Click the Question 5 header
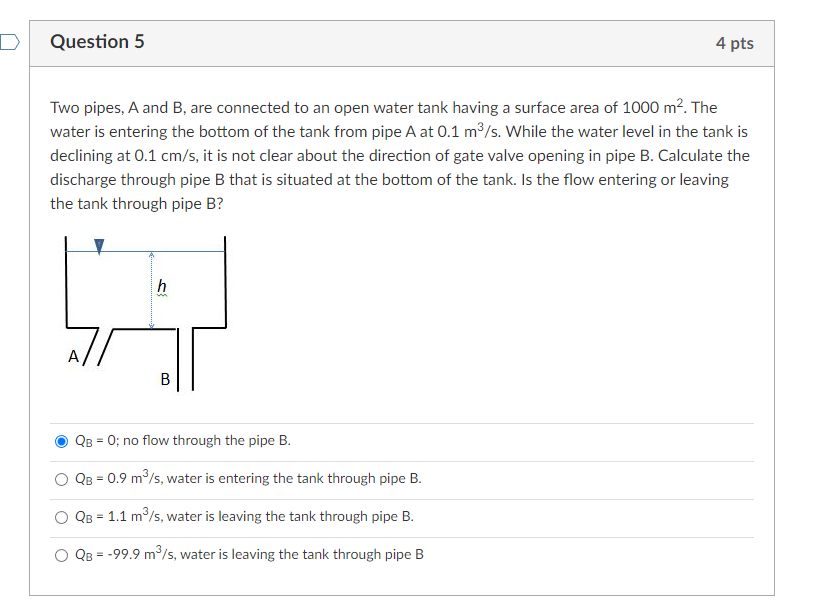The image size is (814, 612). [97, 42]
